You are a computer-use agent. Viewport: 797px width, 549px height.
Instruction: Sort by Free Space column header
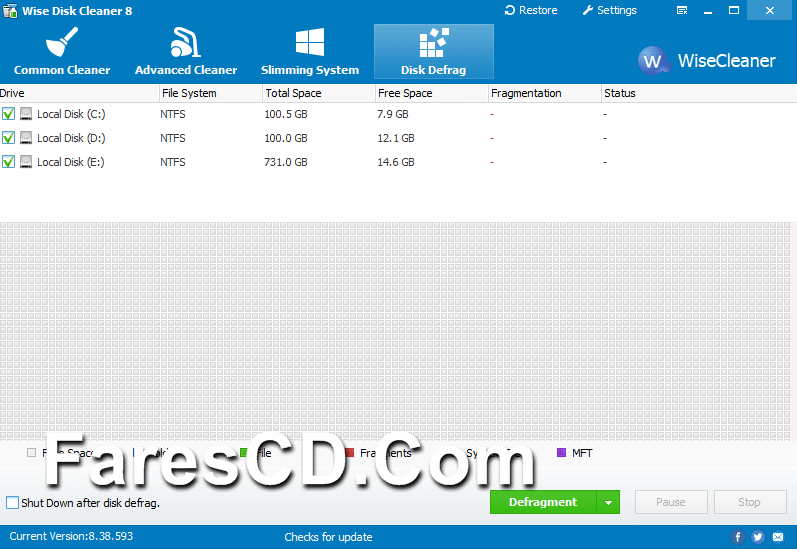click(x=432, y=93)
